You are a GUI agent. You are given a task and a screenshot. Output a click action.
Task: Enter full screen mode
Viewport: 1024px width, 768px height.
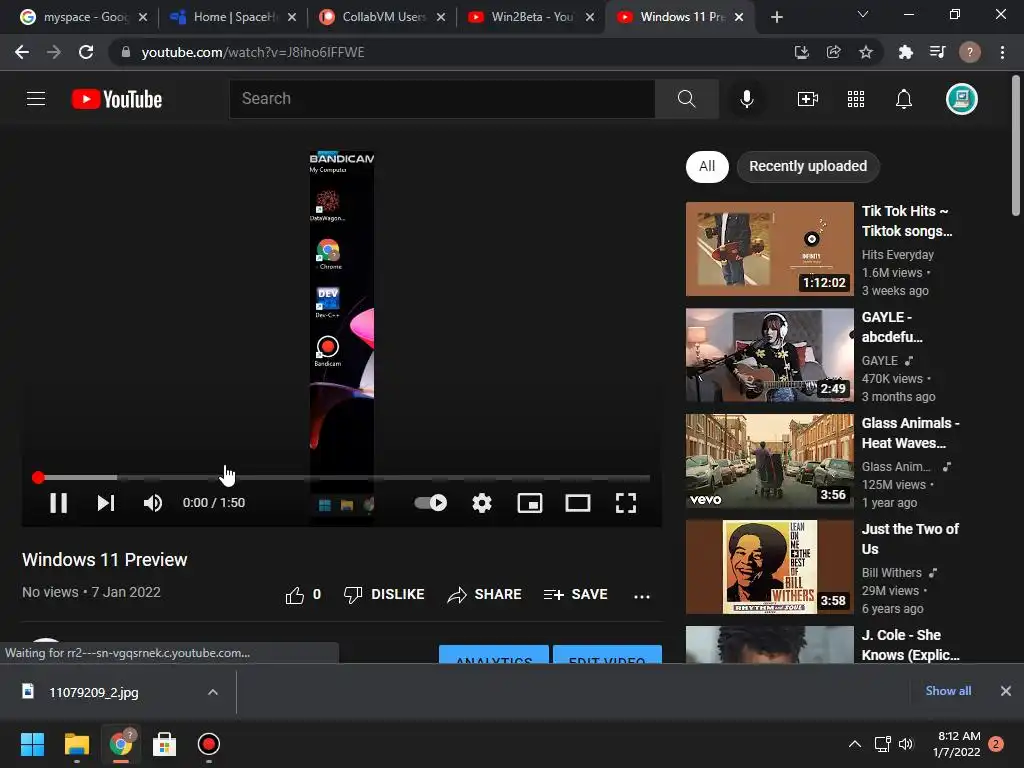click(x=626, y=503)
